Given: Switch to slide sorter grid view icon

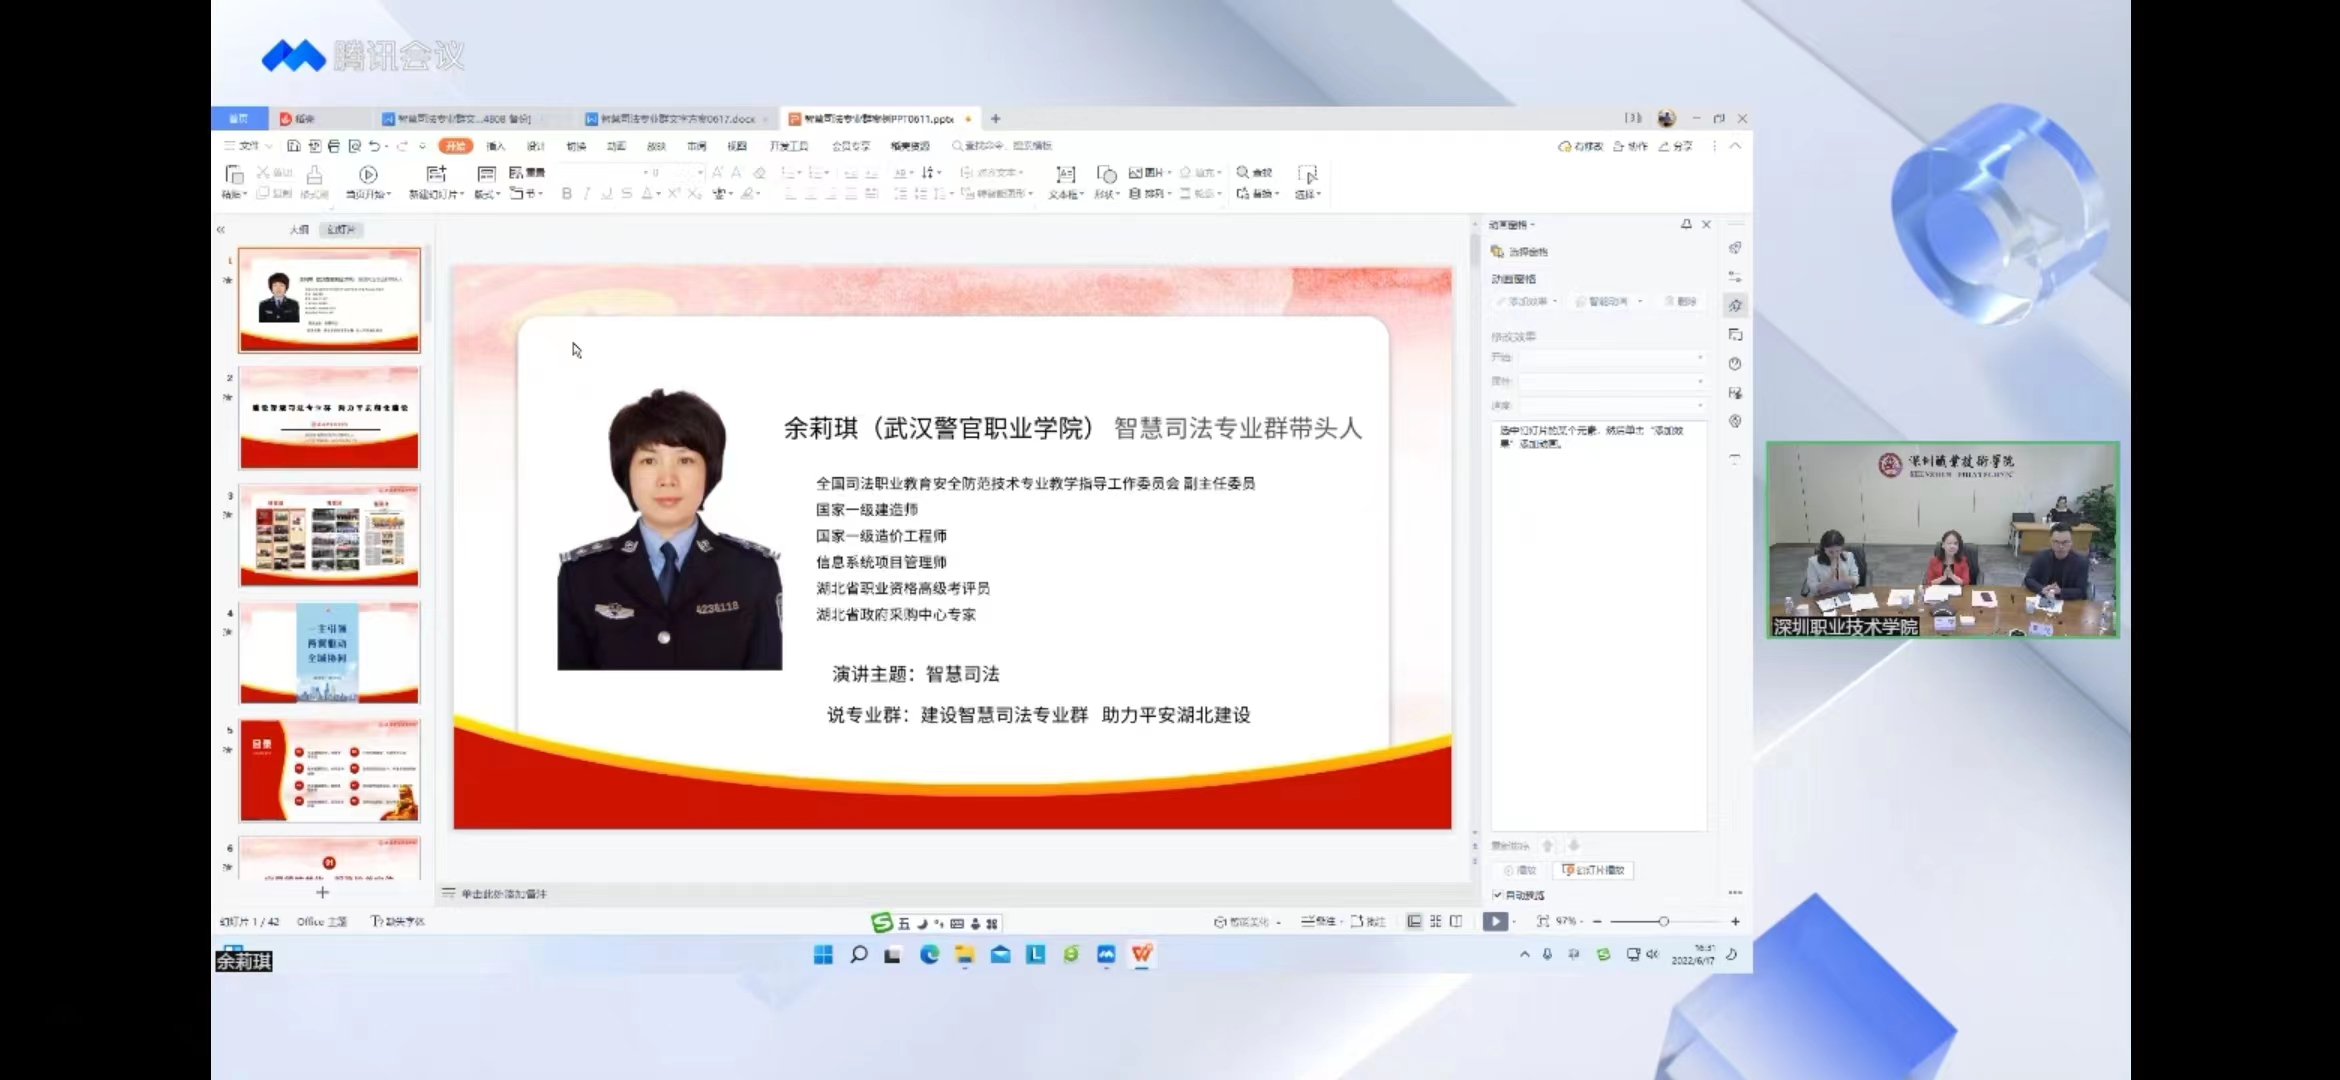Looking at the screenshot, I should 1436,921.
